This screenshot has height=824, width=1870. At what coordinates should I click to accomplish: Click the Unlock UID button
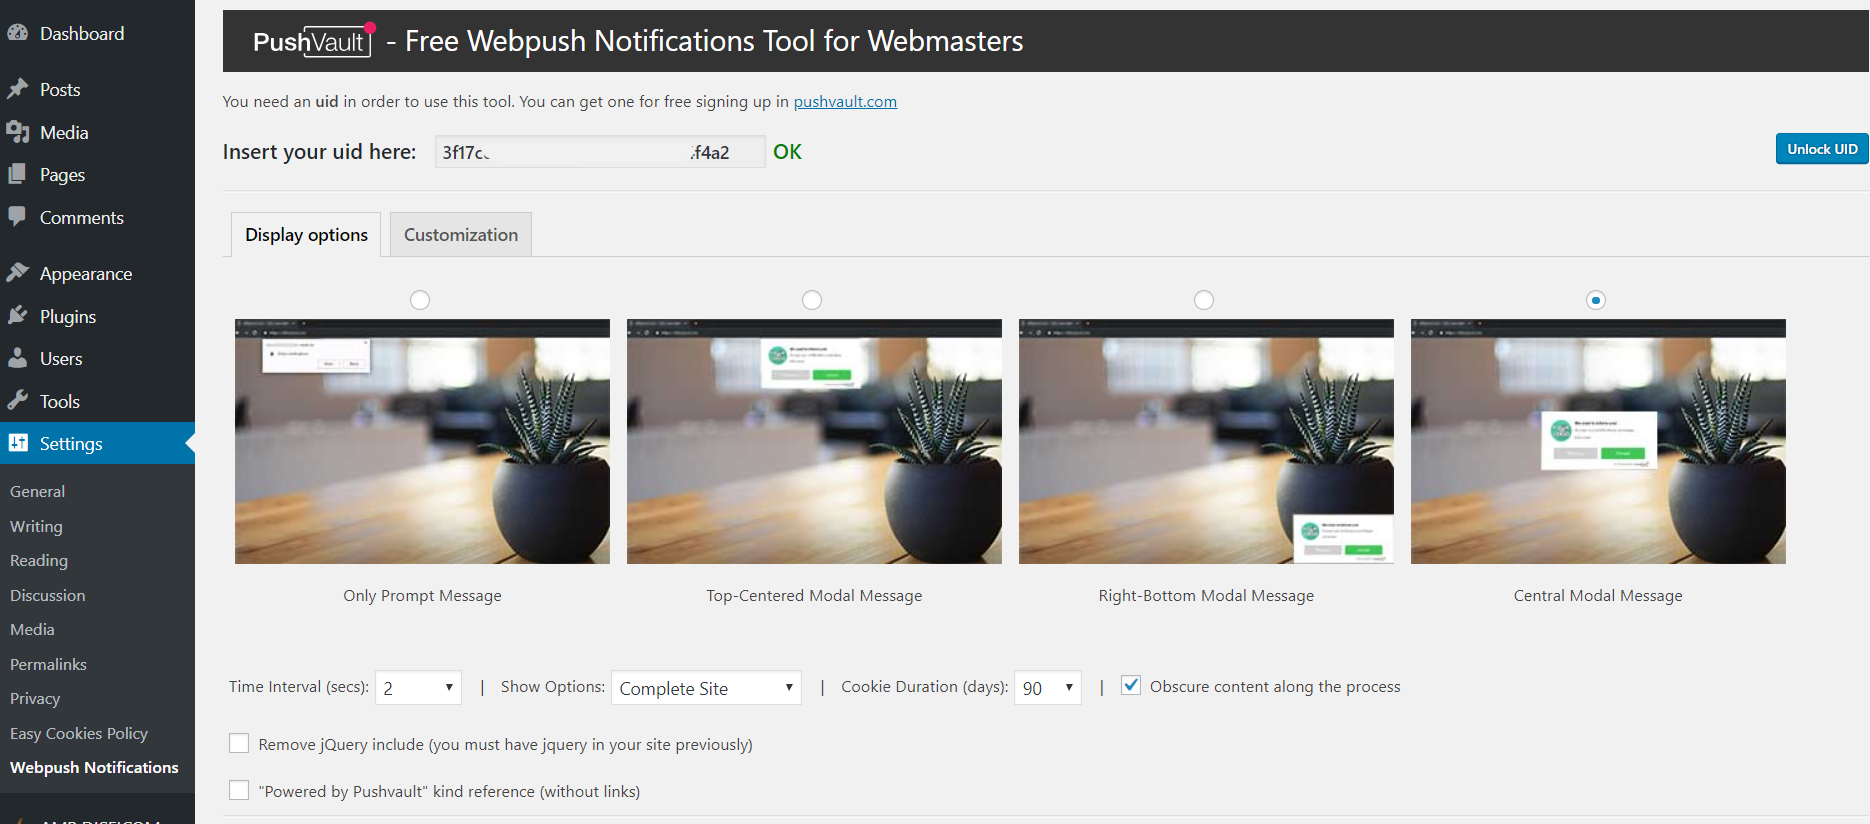click(1822, 149)
